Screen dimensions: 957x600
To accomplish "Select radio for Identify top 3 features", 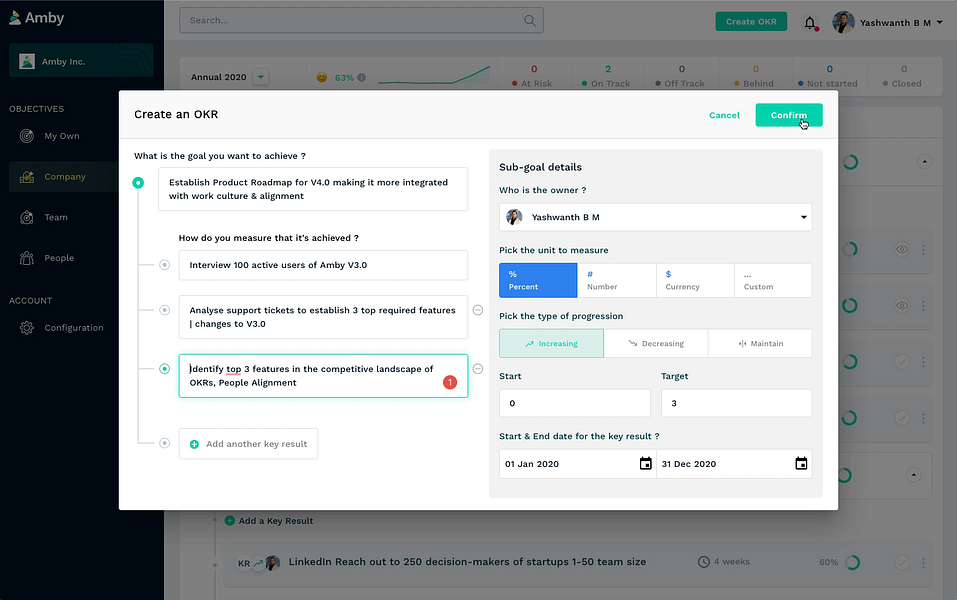I will [x=164, y=369].
